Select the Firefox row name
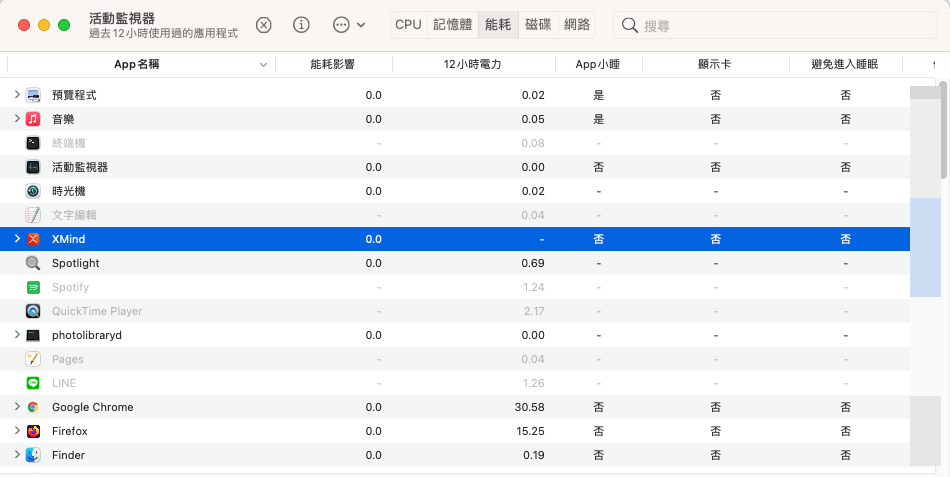 click(x=70, y=431)
